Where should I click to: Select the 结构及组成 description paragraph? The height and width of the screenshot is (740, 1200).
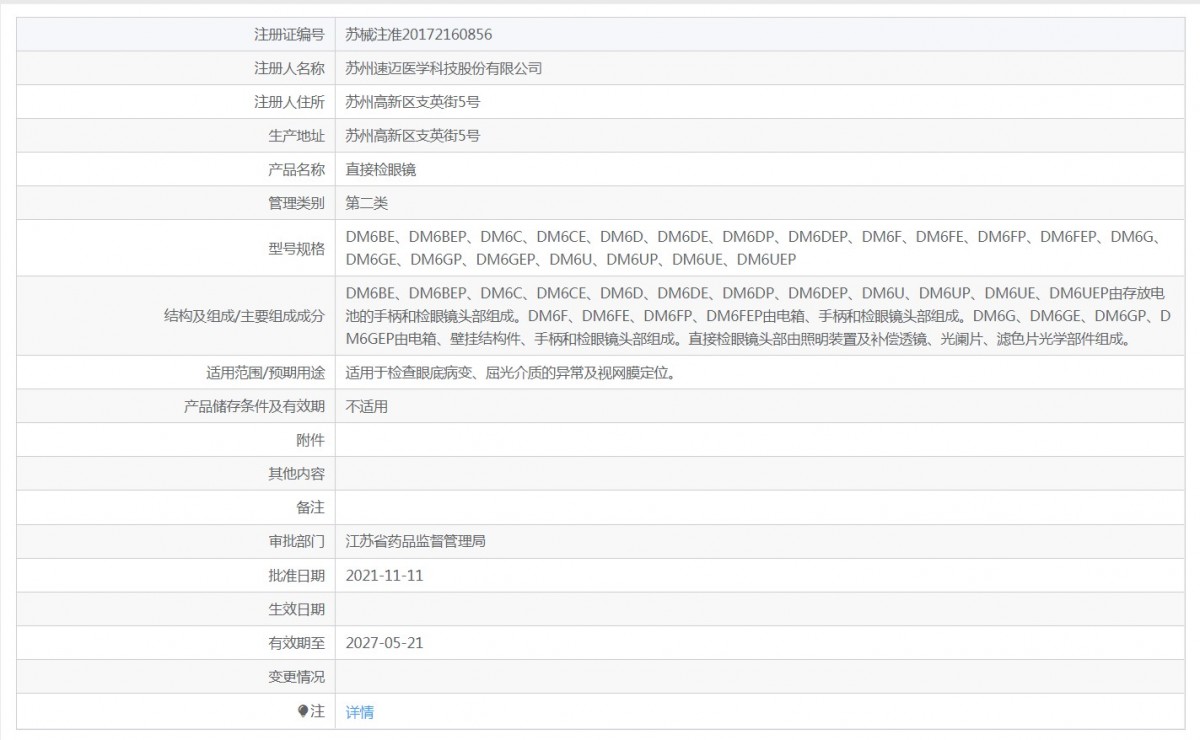coord(757,316)
